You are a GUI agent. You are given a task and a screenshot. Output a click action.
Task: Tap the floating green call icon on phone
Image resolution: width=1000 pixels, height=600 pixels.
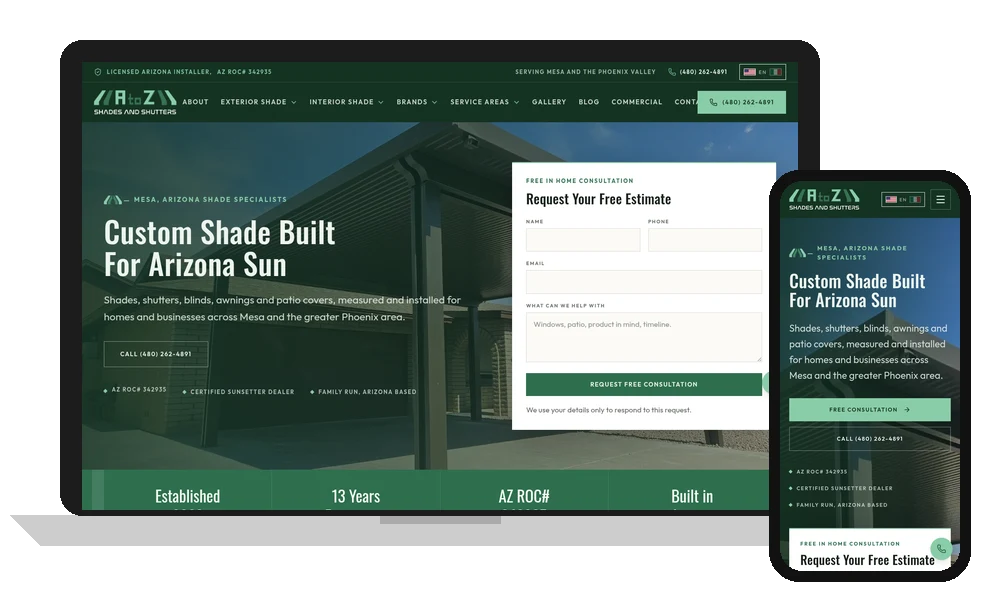(941, 548)
